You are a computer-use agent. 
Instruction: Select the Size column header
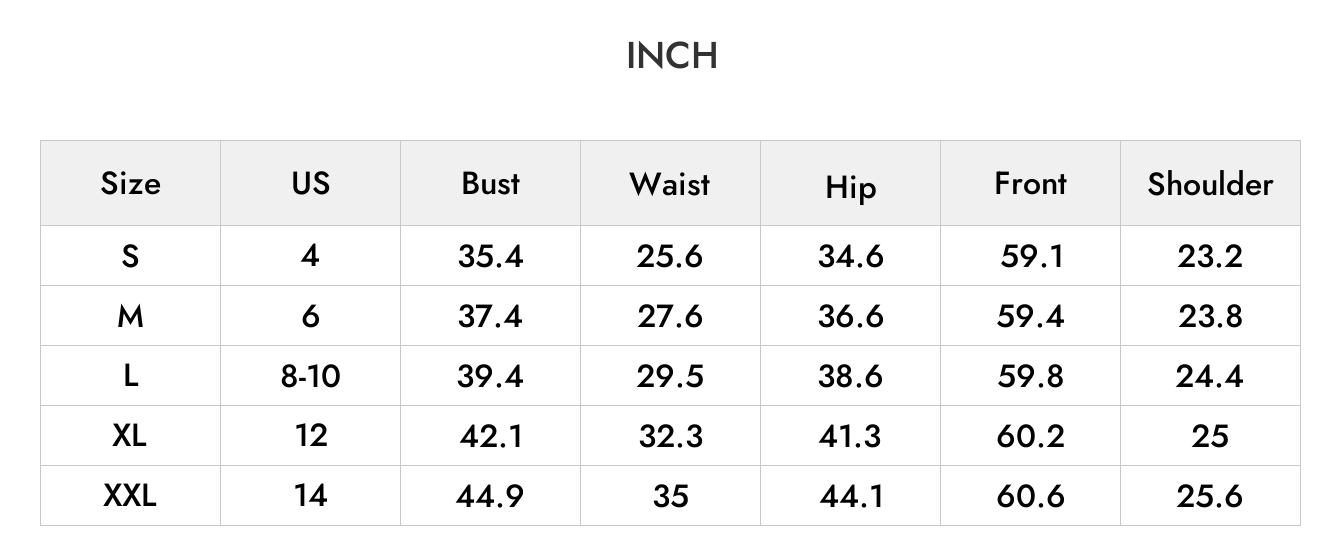[x=130, y=184]
